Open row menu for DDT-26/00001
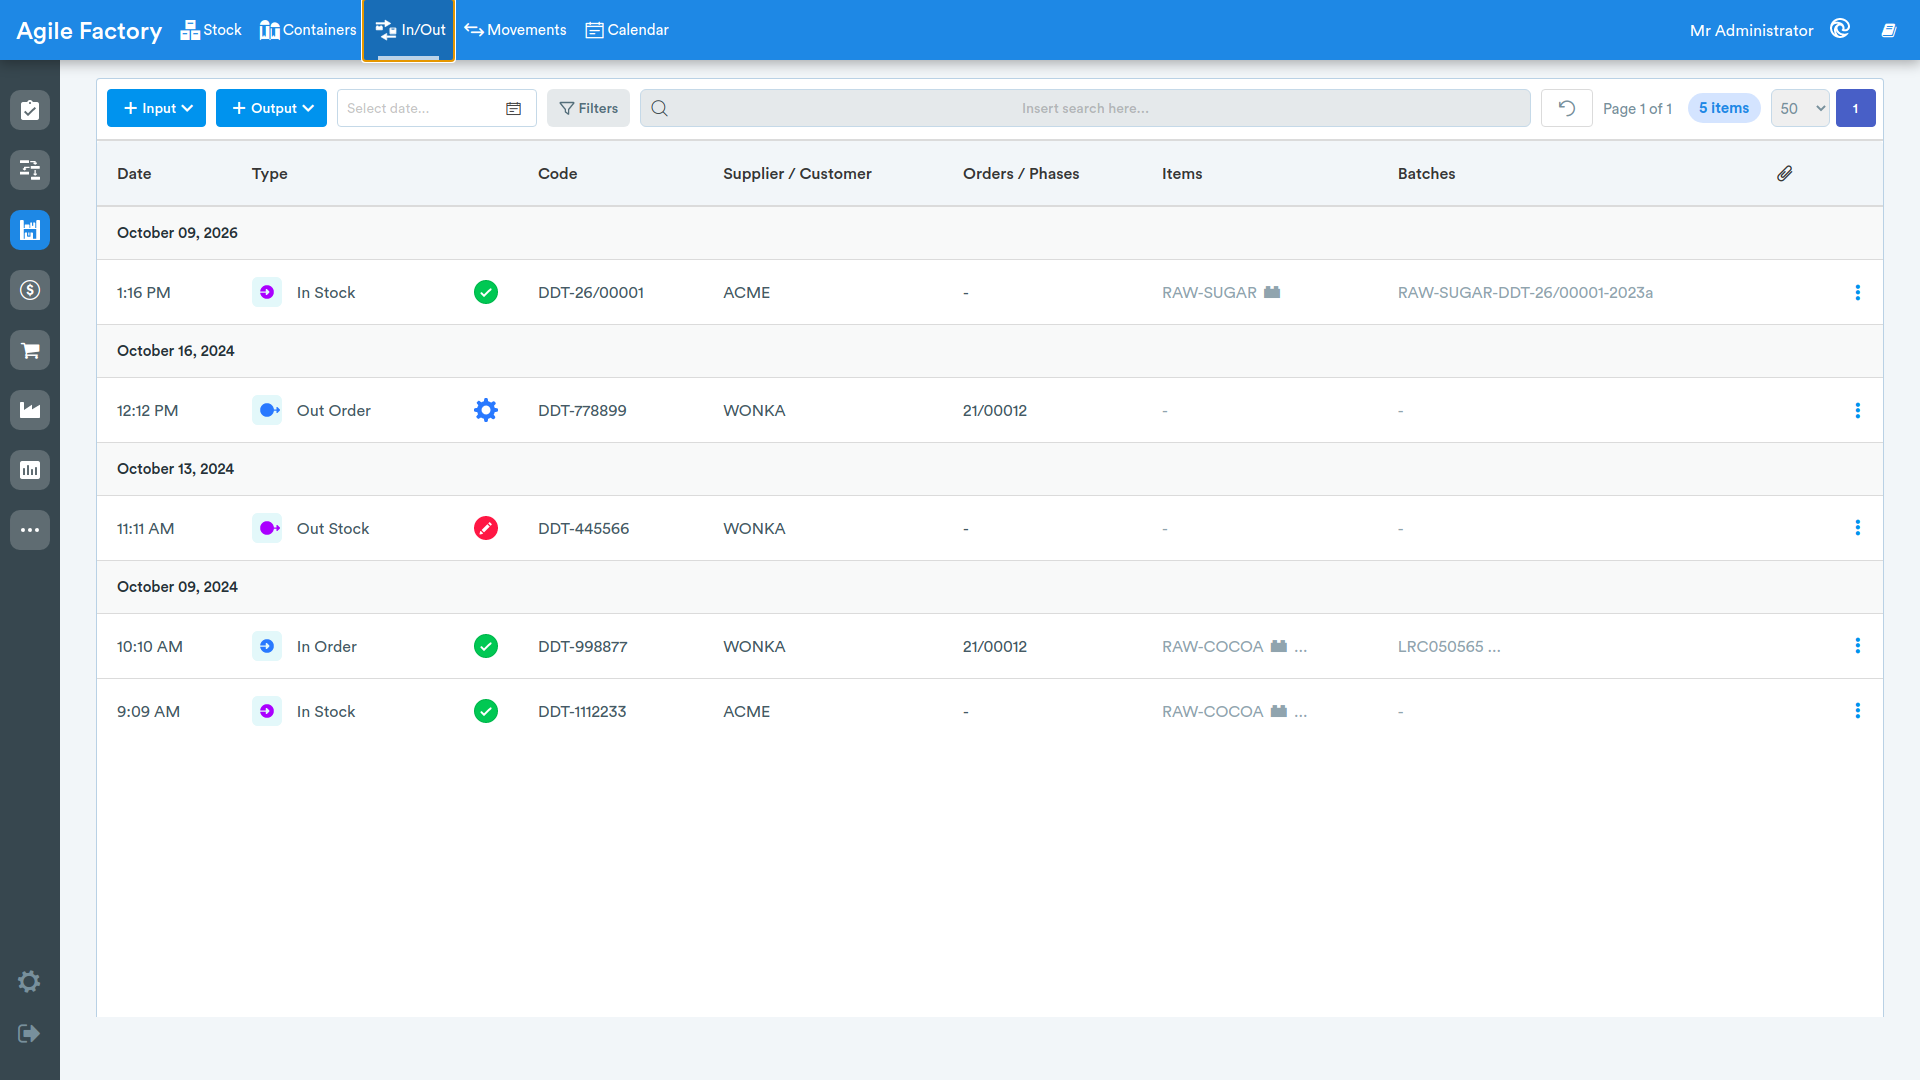Screen dimensions: 1920x1080 pos(1858,292)
